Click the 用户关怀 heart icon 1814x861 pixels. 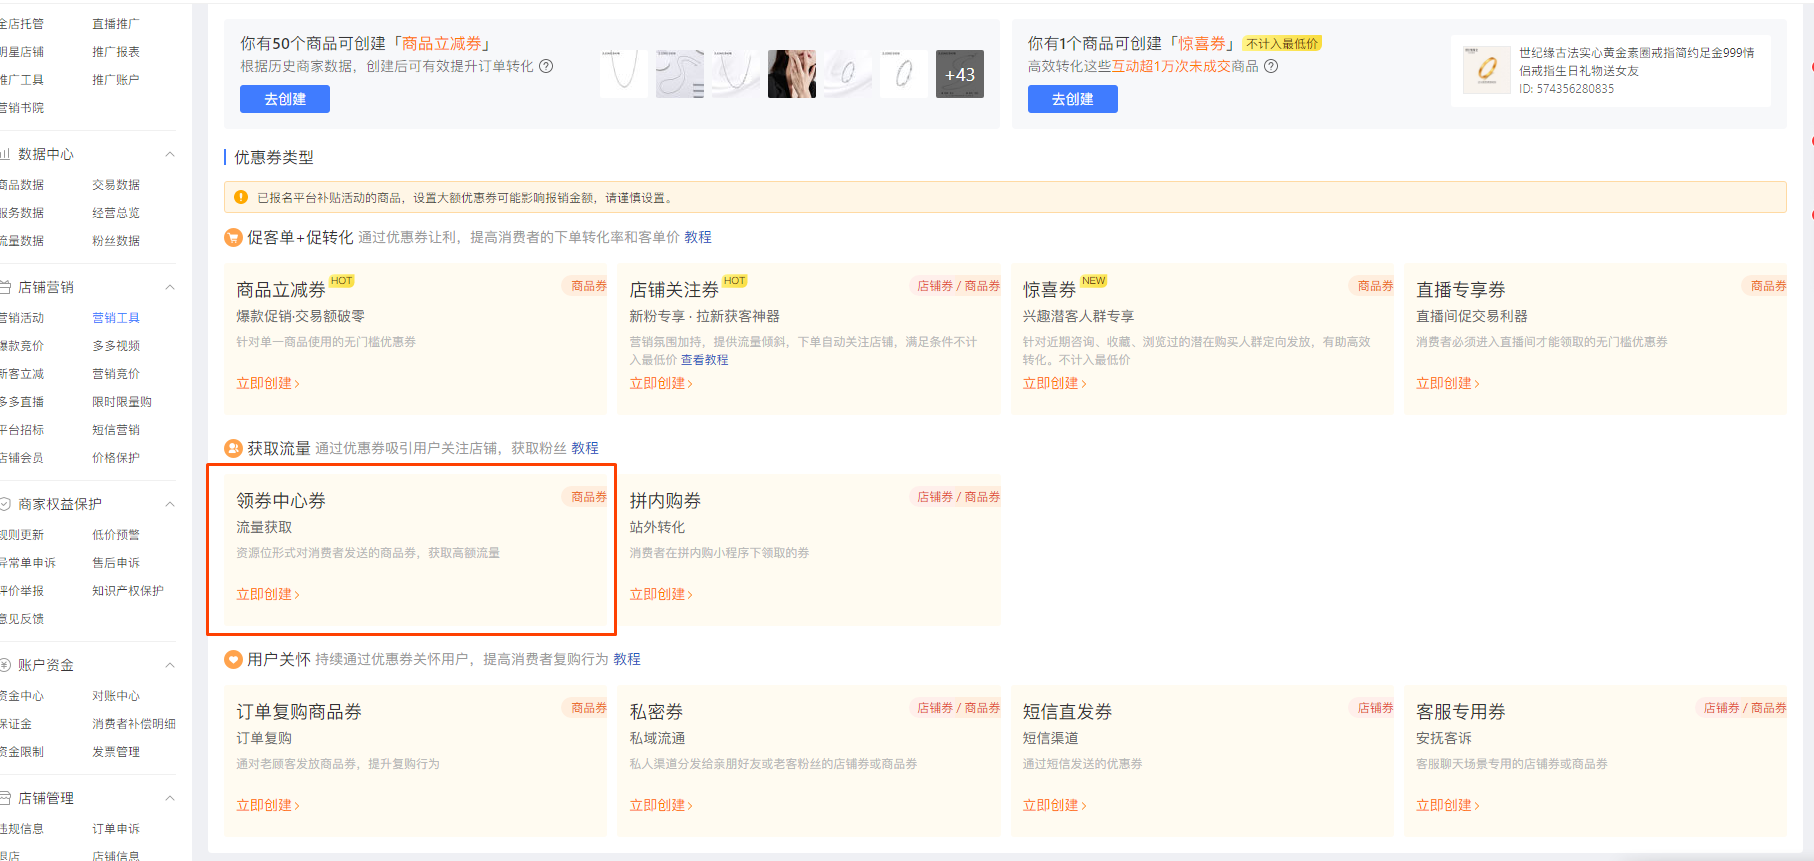[x=233, y=660]
